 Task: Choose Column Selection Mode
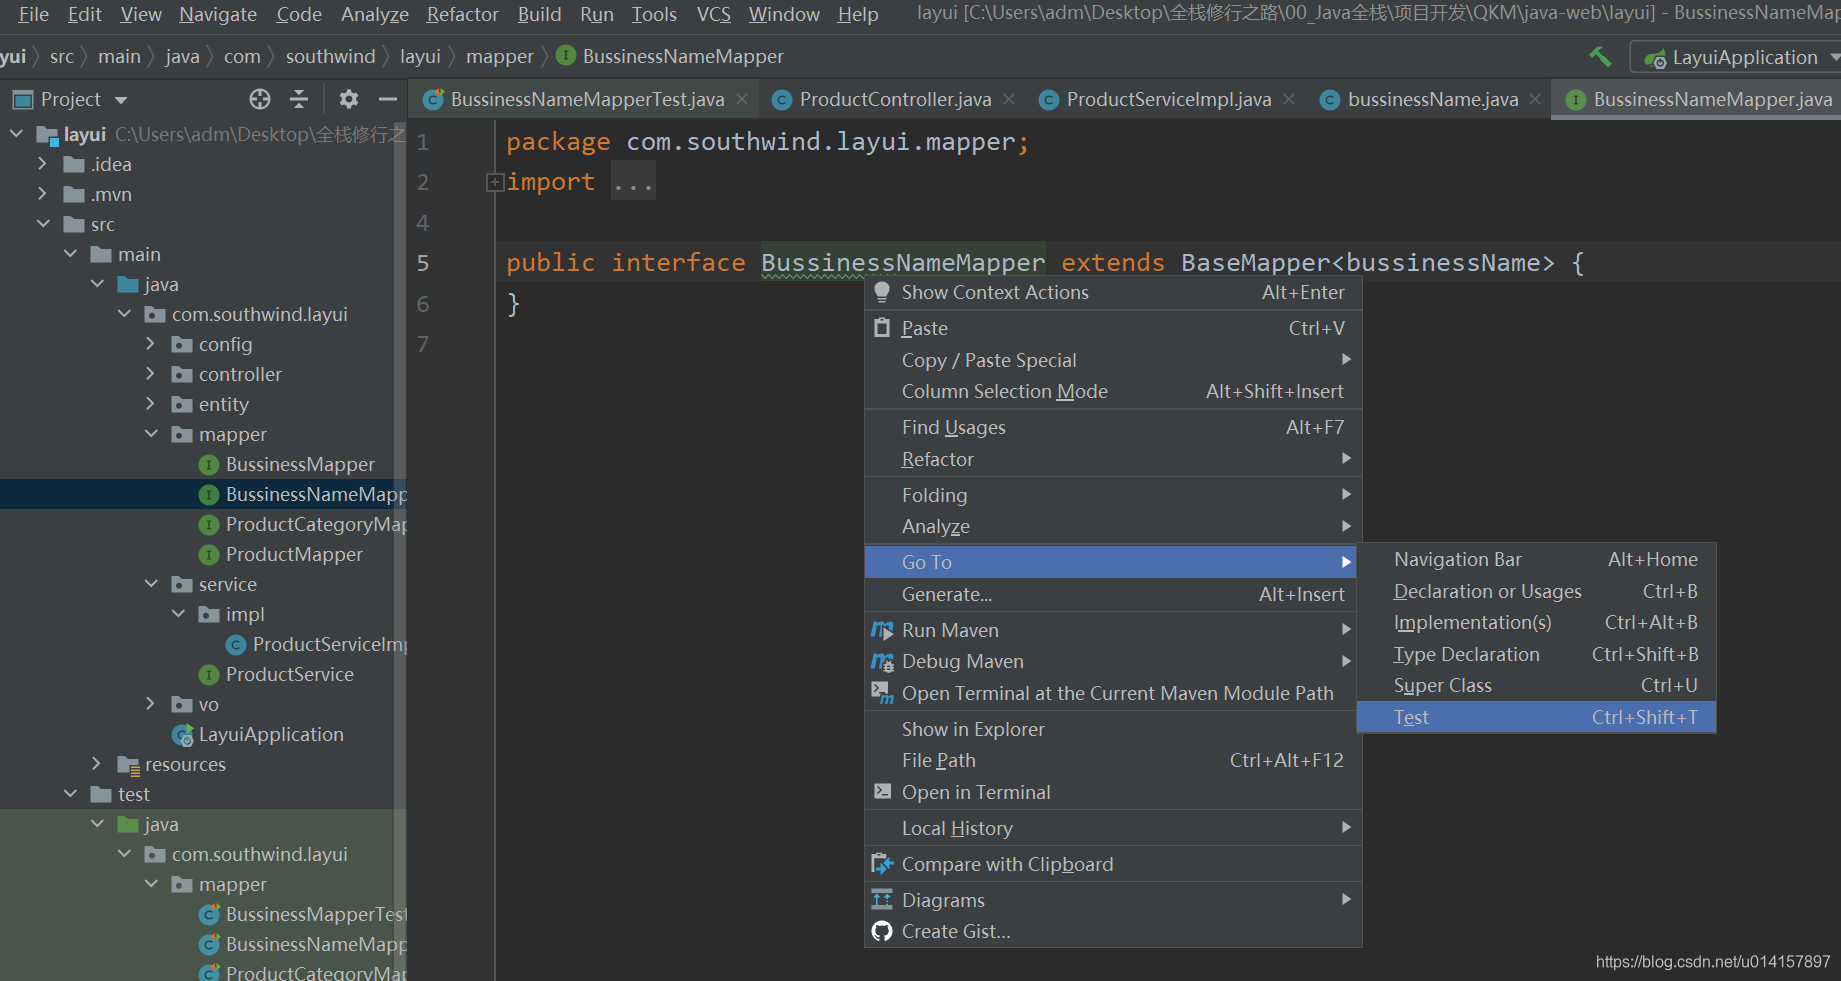(1113, 391)
